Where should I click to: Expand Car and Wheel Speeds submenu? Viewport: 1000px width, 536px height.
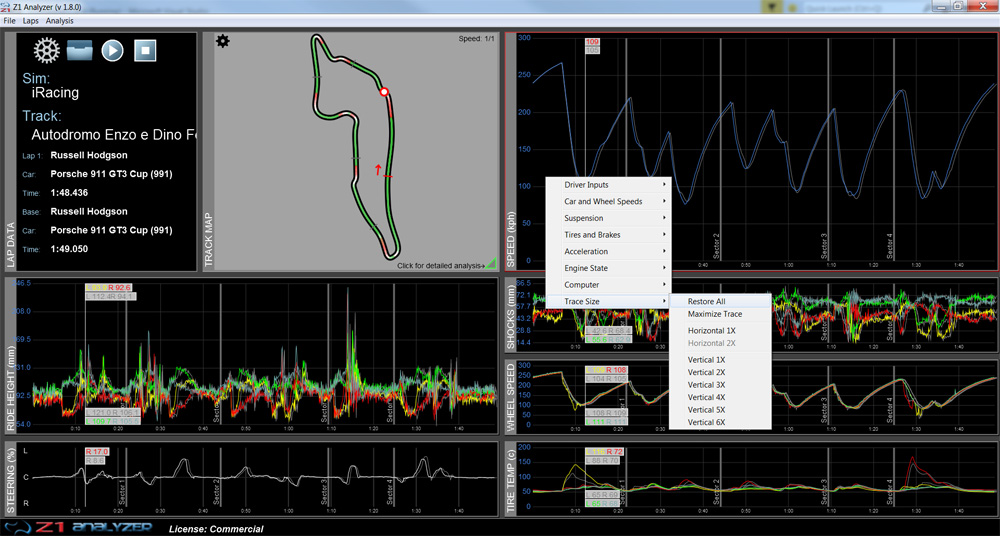(x=608, y=202)
